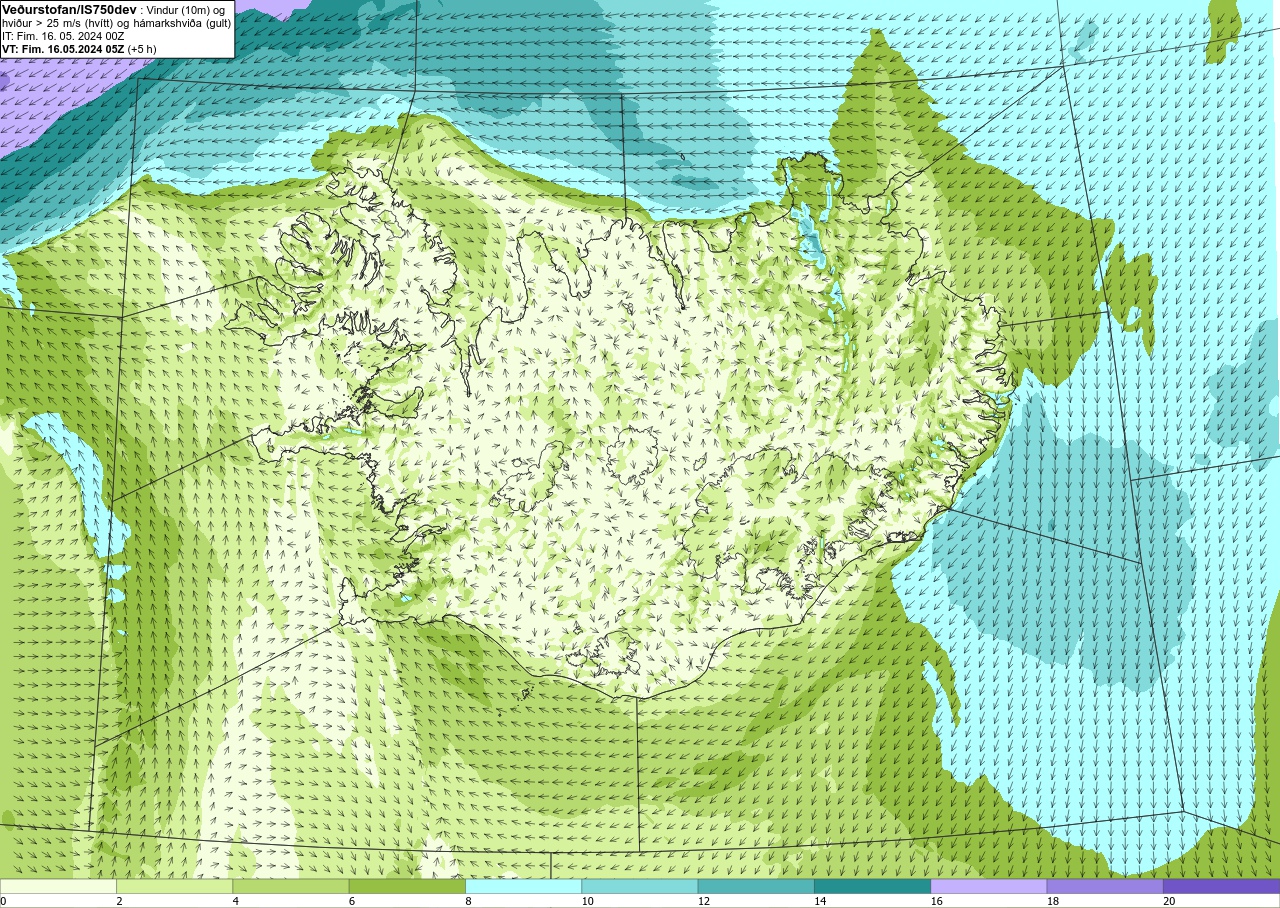Image resolution: width=1280 pixels, height=908 pixels.
Task: Click the "Veðurstofan/IS750dev" title text
Action: 69,9
